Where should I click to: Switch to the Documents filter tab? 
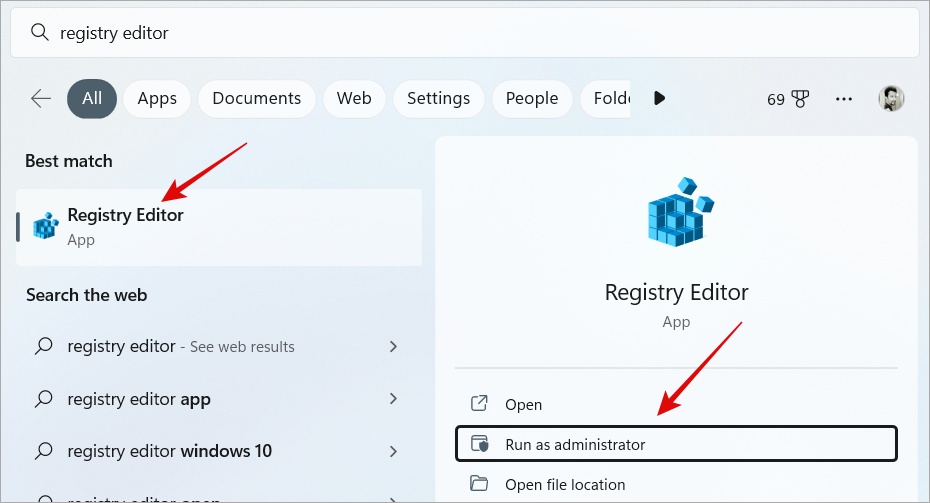[257, 98]
